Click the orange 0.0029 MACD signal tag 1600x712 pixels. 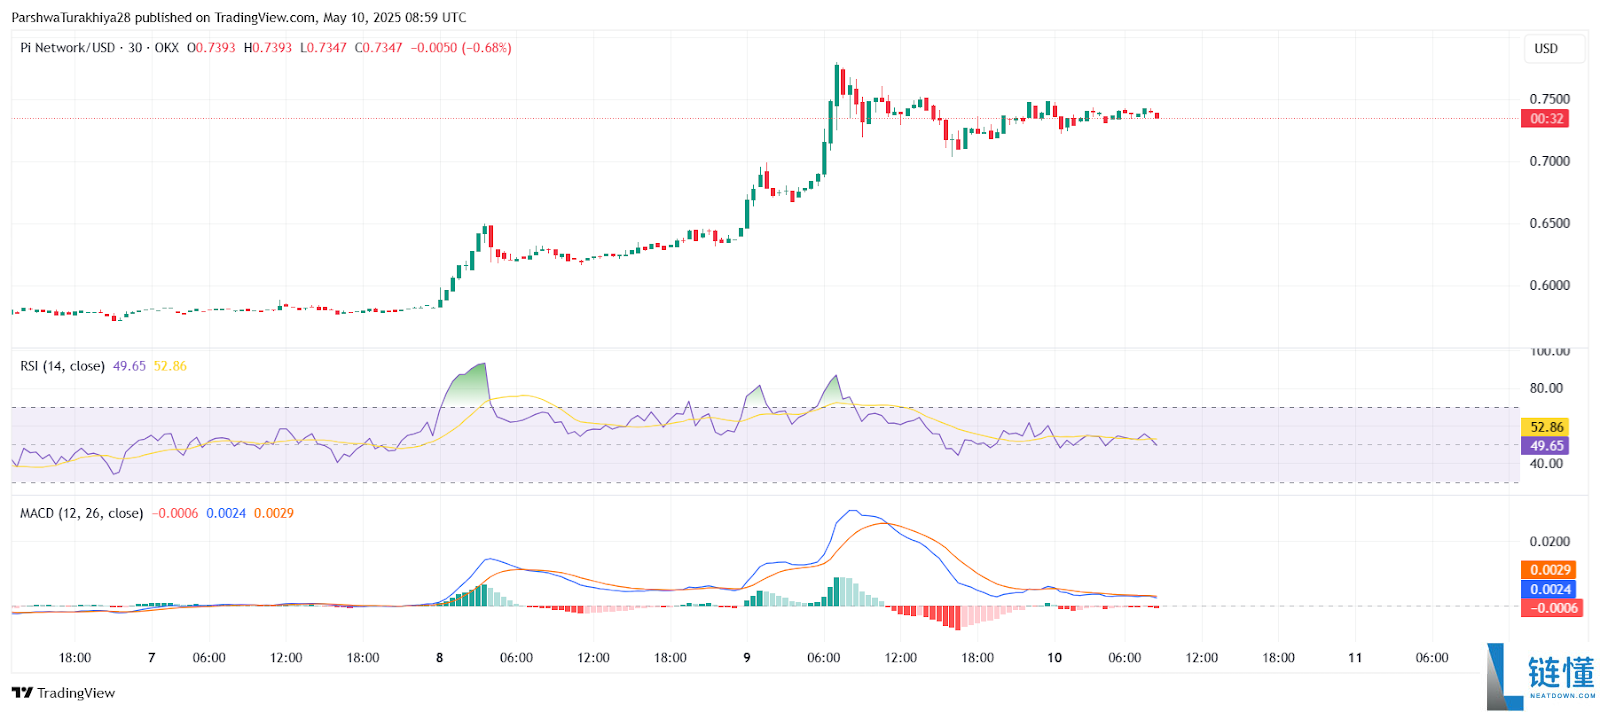[x=1549, y=570]
